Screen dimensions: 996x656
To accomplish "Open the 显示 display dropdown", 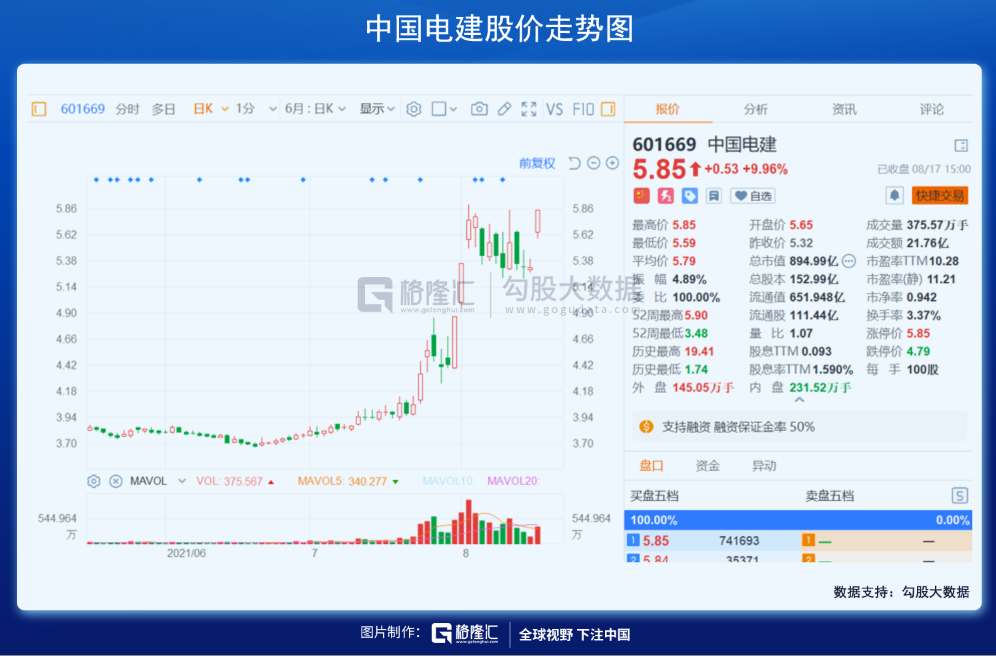I will [377, 109].
